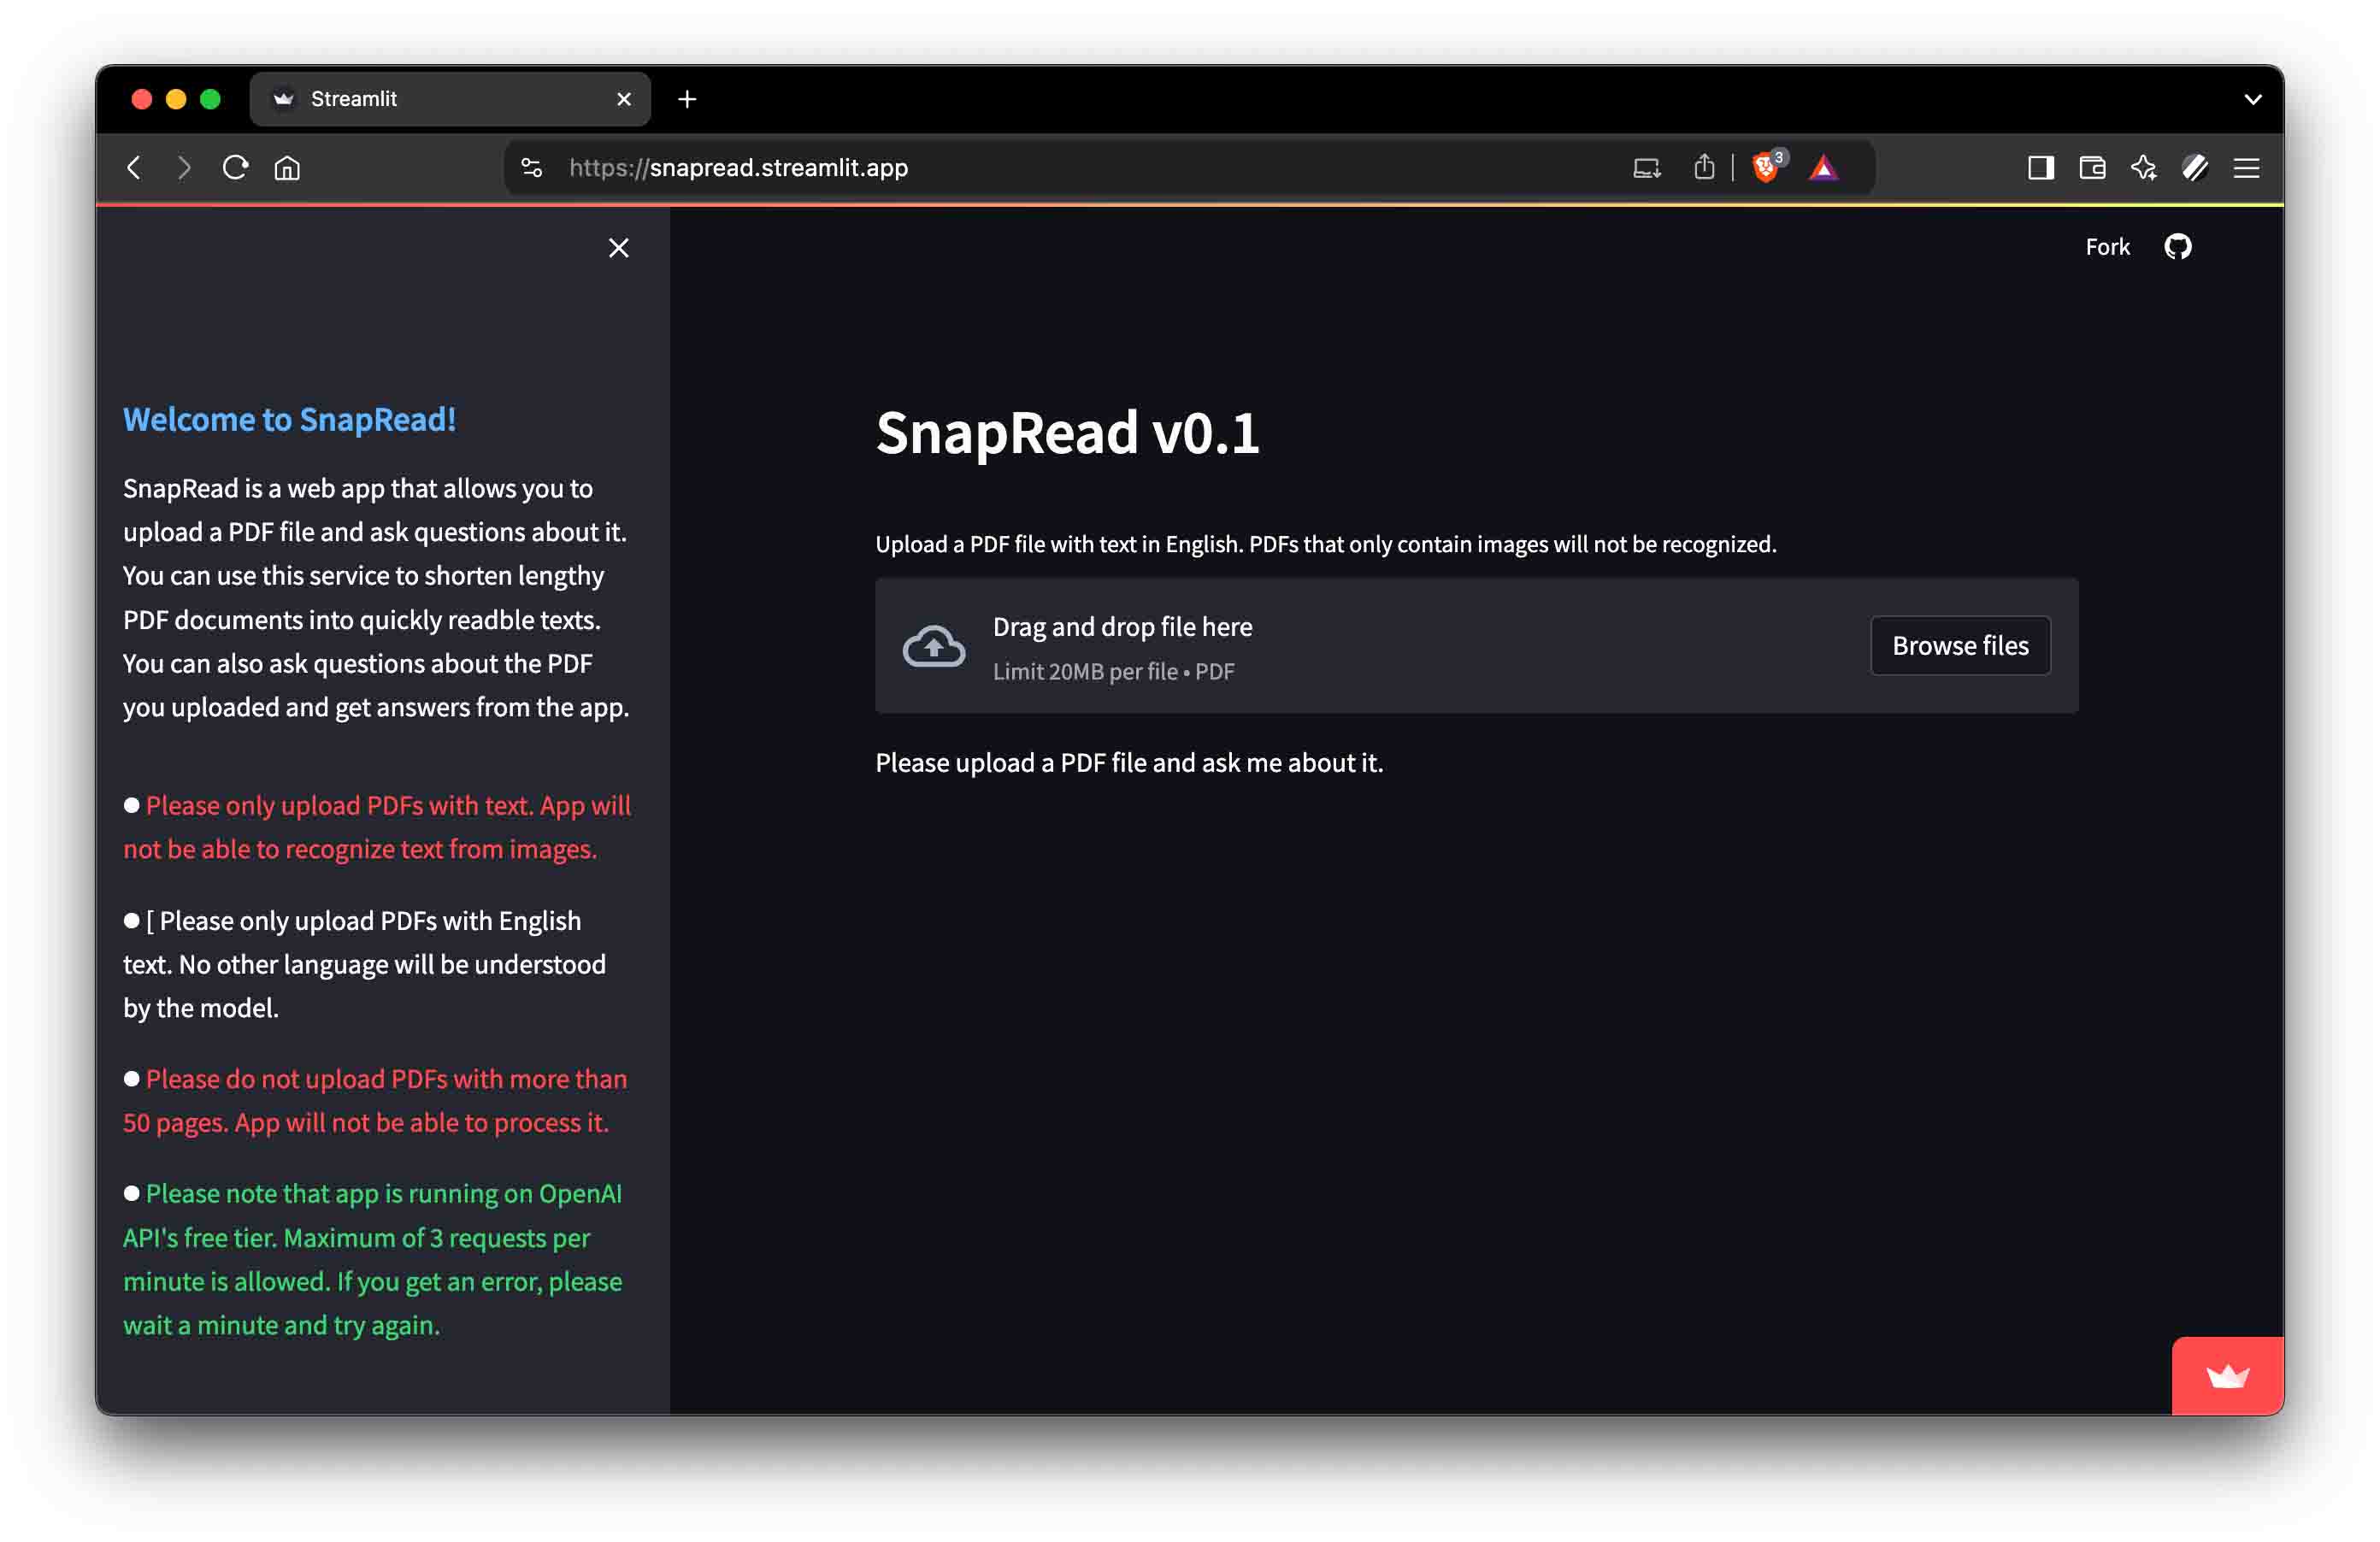The width and height of the screenshot is (2380, 1542).
Task: Click the sidebar SnapRead description paragraph
Action: tap(376, 598)
